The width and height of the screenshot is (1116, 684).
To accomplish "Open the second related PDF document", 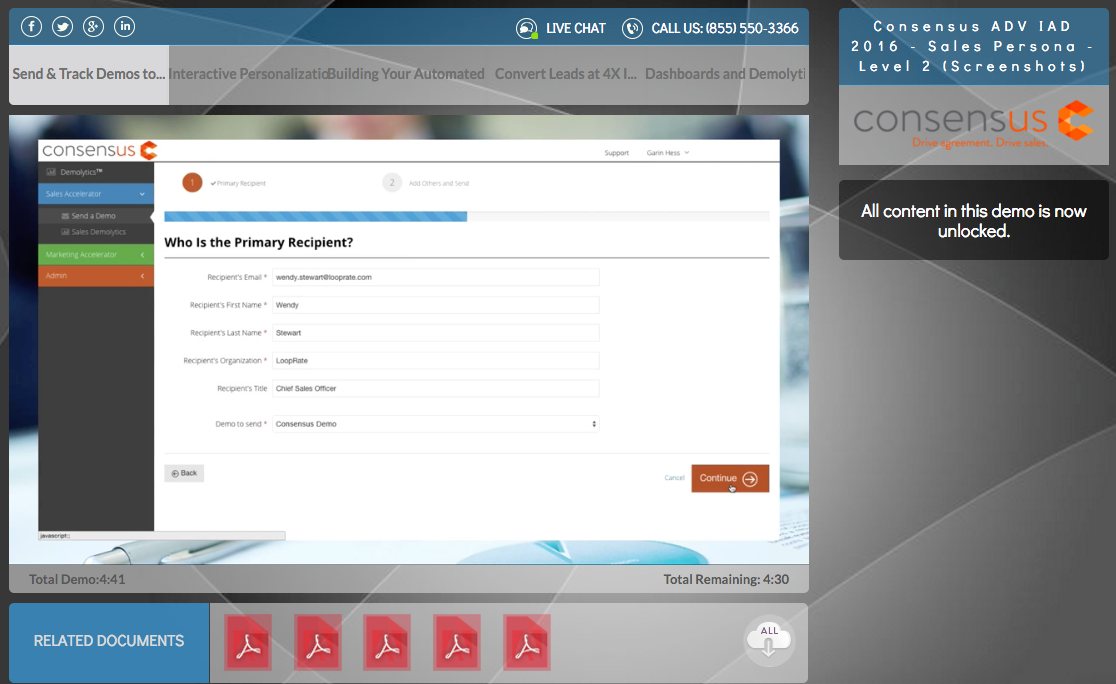I will click(317, 643).
